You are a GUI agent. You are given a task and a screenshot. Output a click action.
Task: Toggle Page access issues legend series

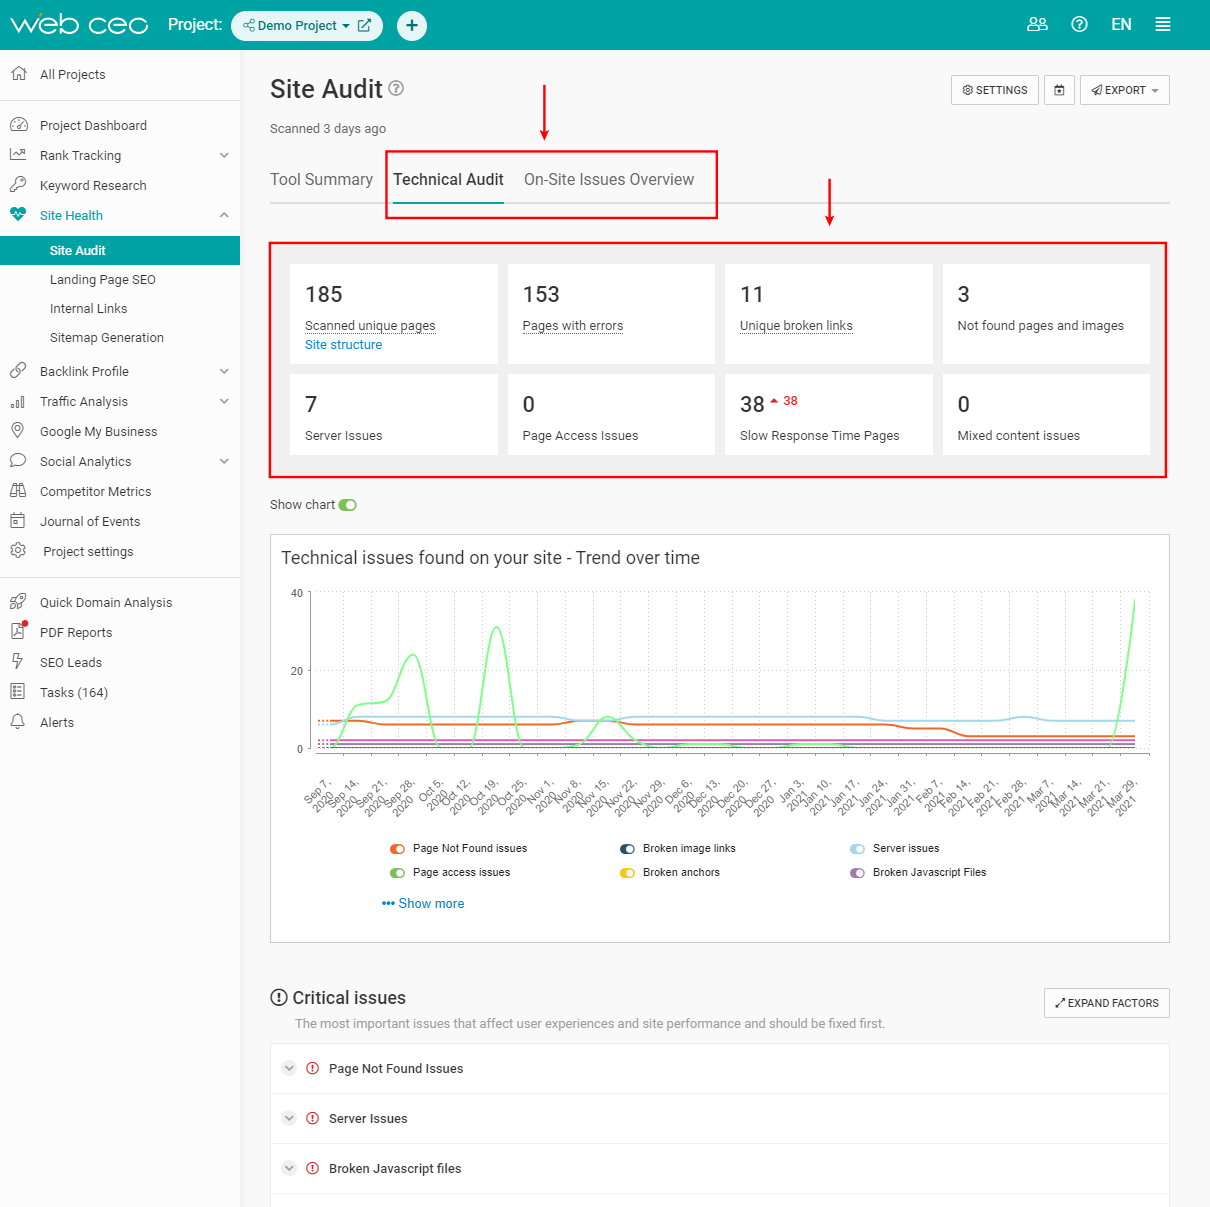397,872
